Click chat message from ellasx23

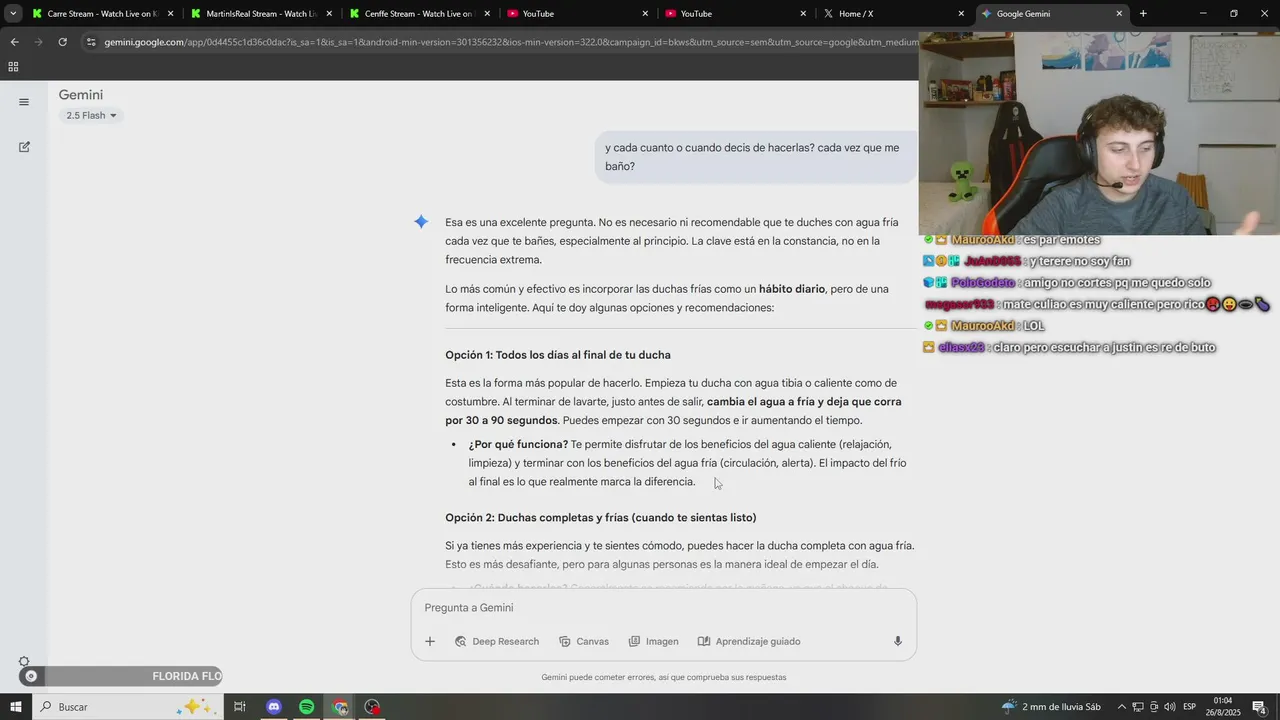[1069, 348]
